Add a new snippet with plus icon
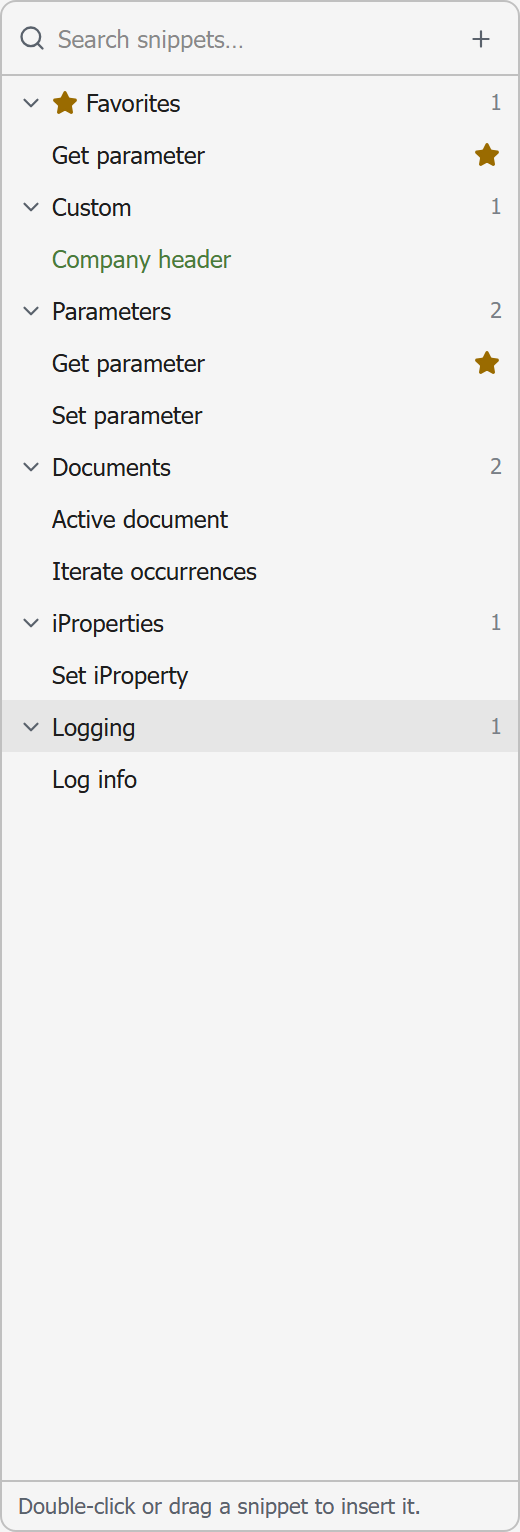 coord(481,39)
